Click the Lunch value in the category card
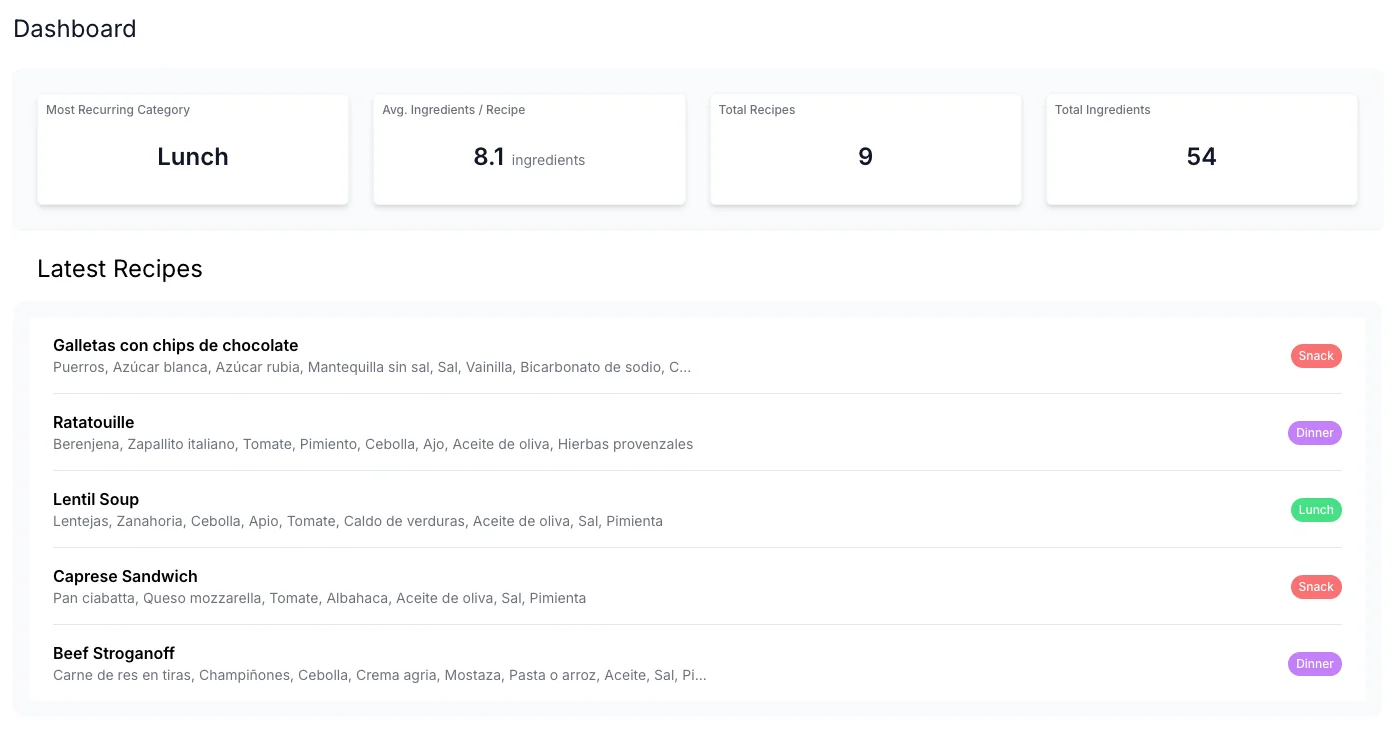The height and width of the screenshot is (742, 1400). point(192,157)
